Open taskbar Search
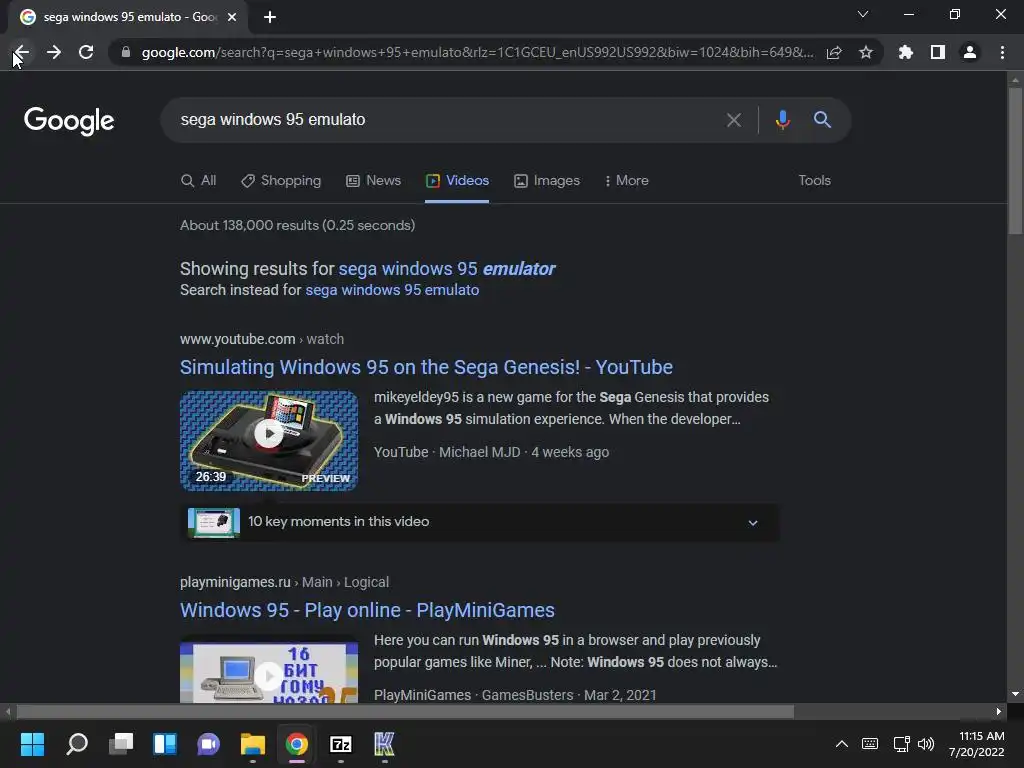The width and height of the screenshot is (1024, 768). pos(77,744)
